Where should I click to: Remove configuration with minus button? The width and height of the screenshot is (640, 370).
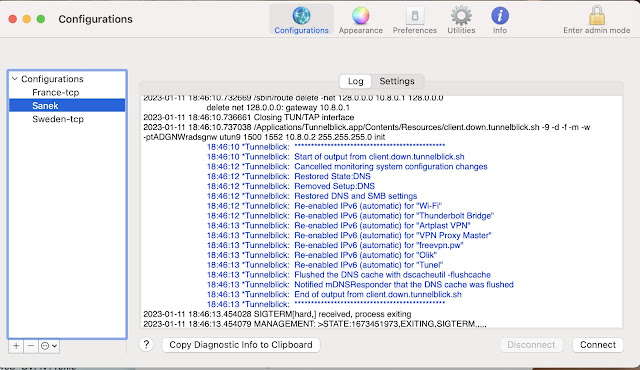[x=31, y=346]
